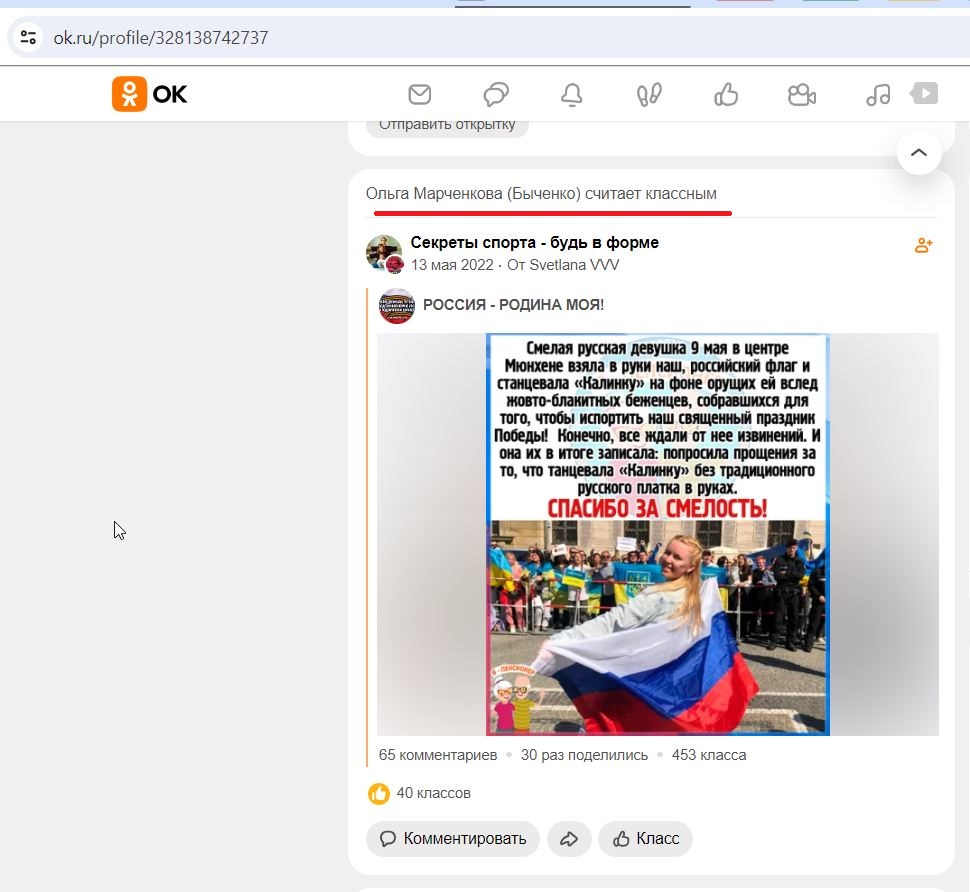Click join group icon beside post title
This screenshot has width=970, height=892.
point(924,246)
